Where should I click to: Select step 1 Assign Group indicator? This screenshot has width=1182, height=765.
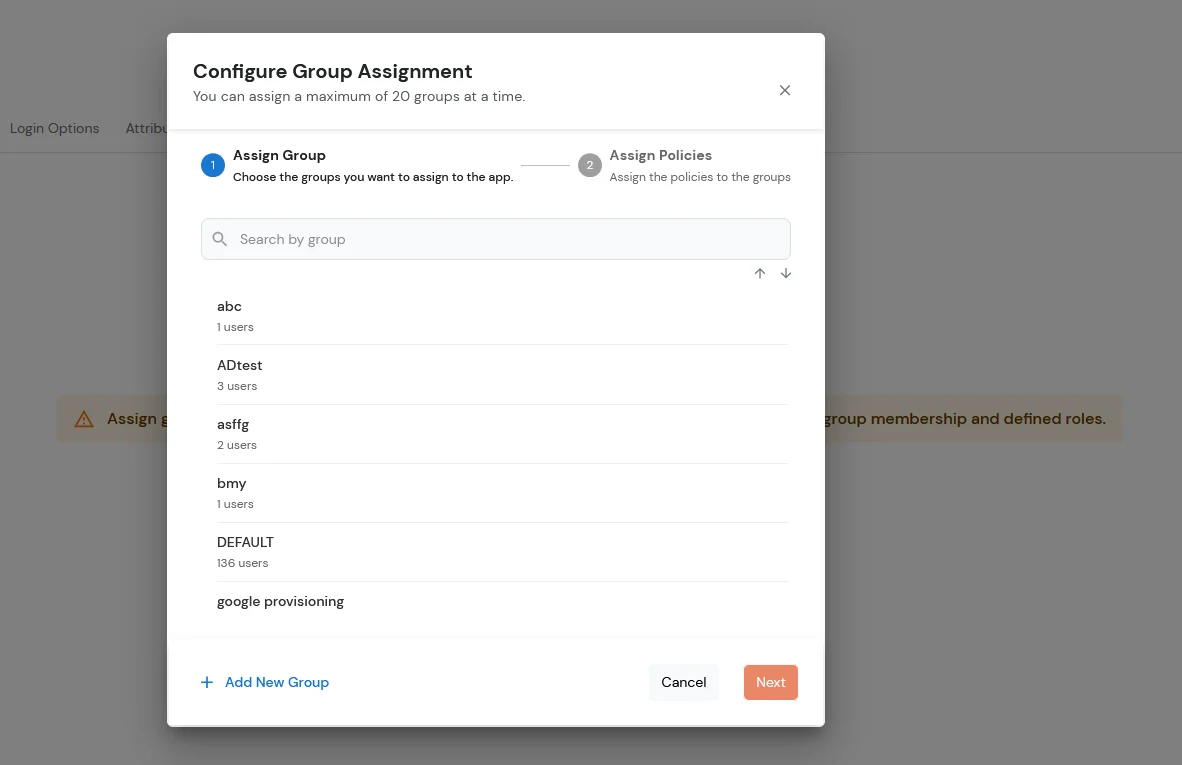(x=212, y=165)
